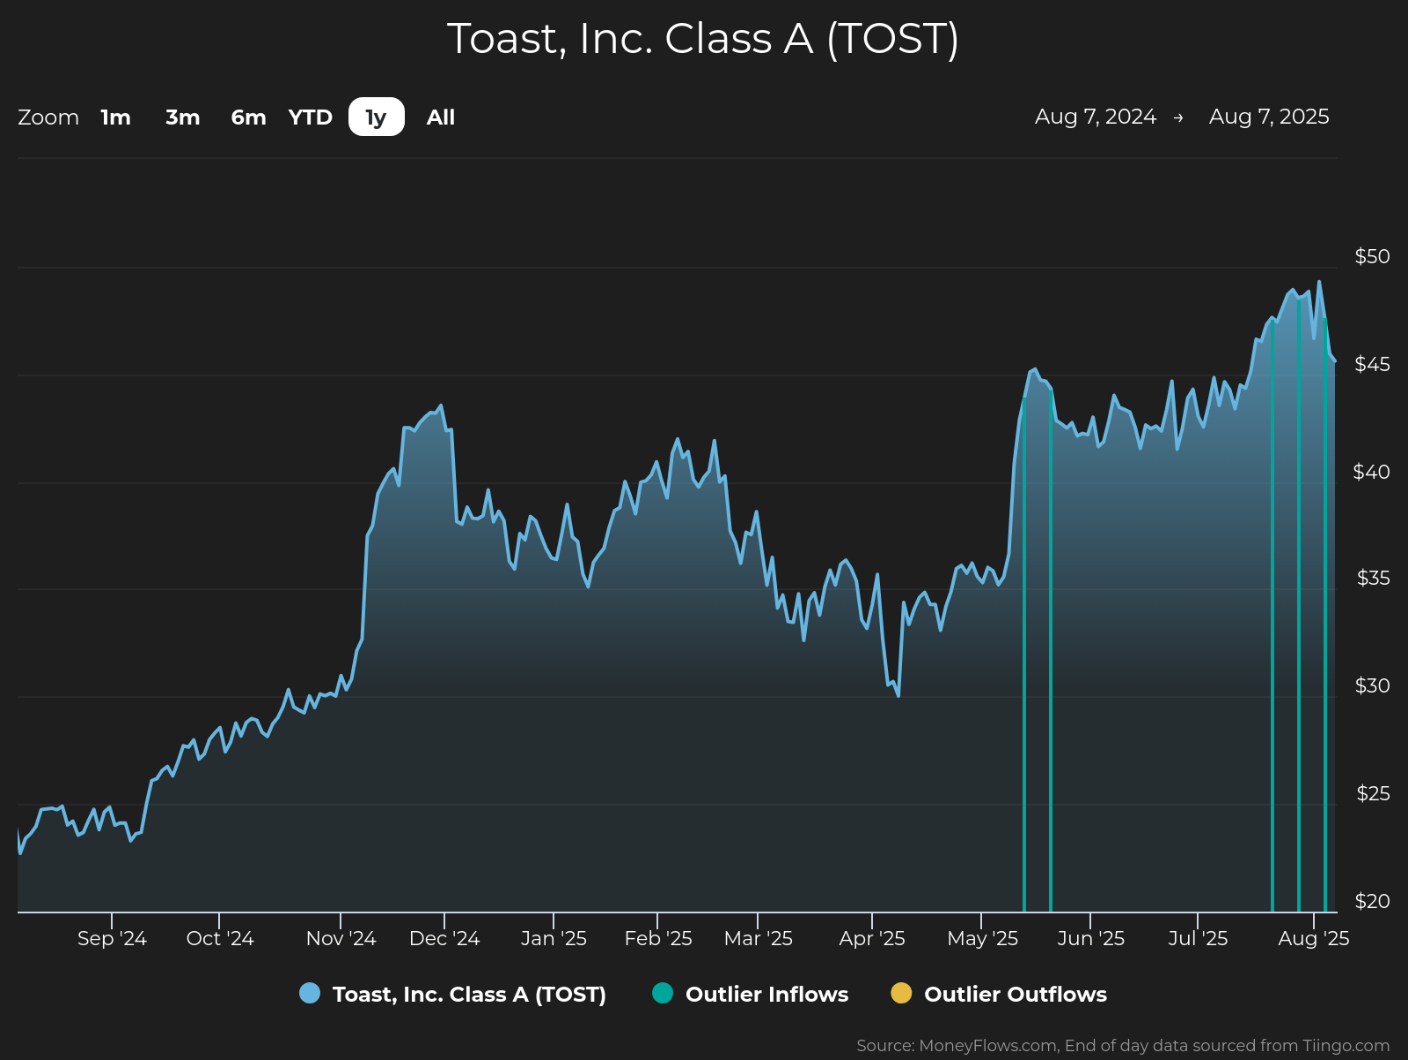Click the teal Outlier Inflows legend dot

(x=662, y=993)
